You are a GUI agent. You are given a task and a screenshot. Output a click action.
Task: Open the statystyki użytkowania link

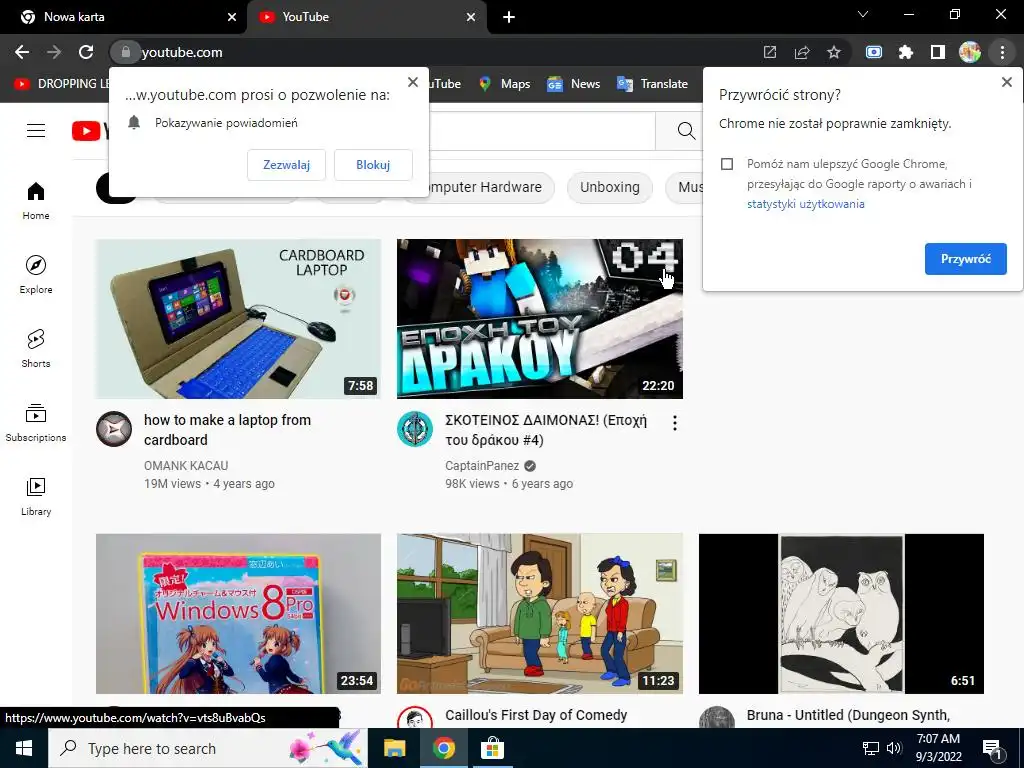tap(805, 204)
